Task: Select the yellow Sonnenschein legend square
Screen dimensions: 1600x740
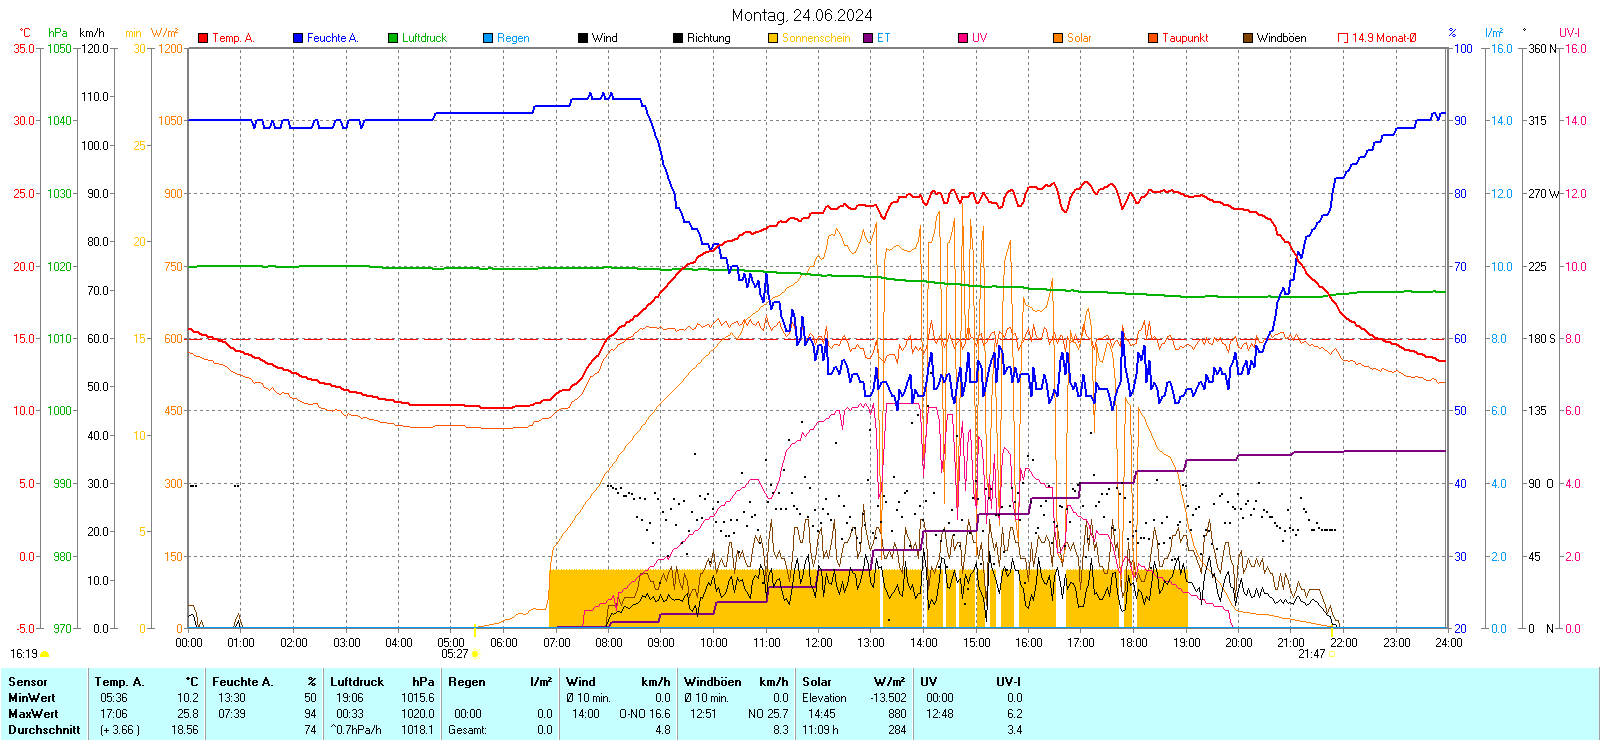Action: pos(773,38)
